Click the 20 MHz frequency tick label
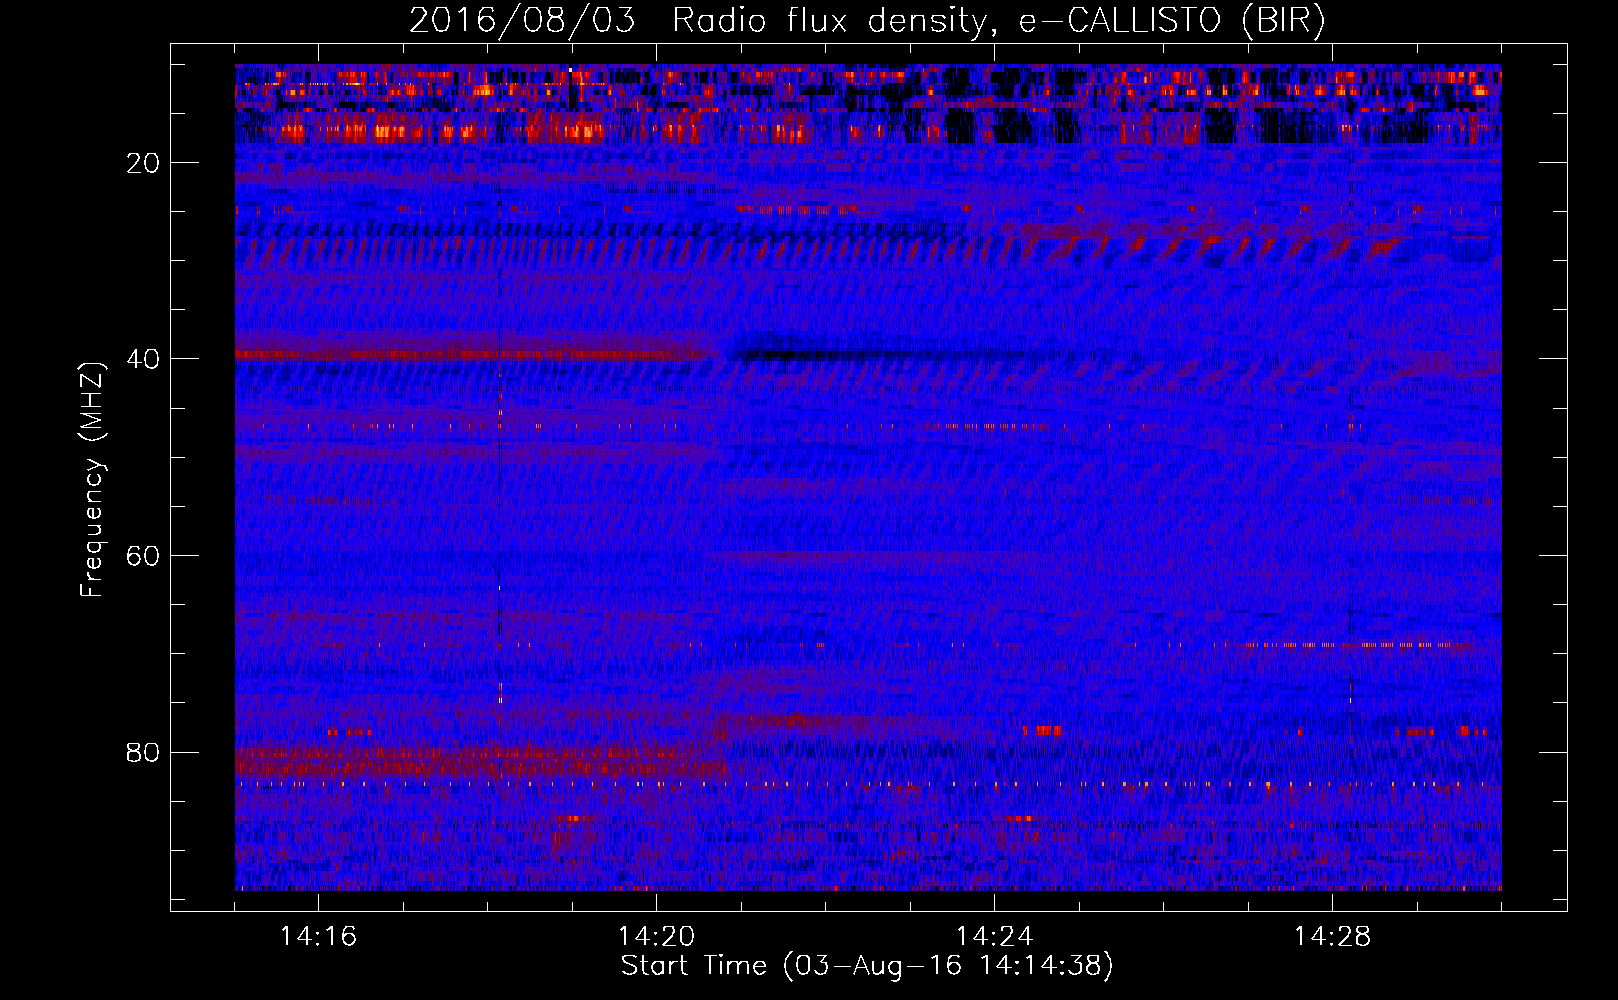Screen dimensions: 1618x1000 click(x=144, y=163)
